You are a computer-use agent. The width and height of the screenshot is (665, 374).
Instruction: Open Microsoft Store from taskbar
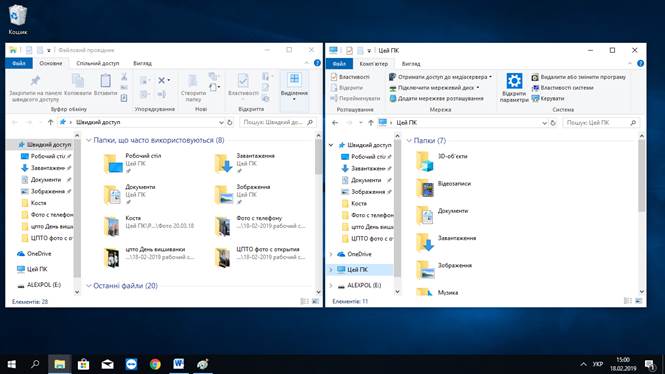tap(83, 364)
